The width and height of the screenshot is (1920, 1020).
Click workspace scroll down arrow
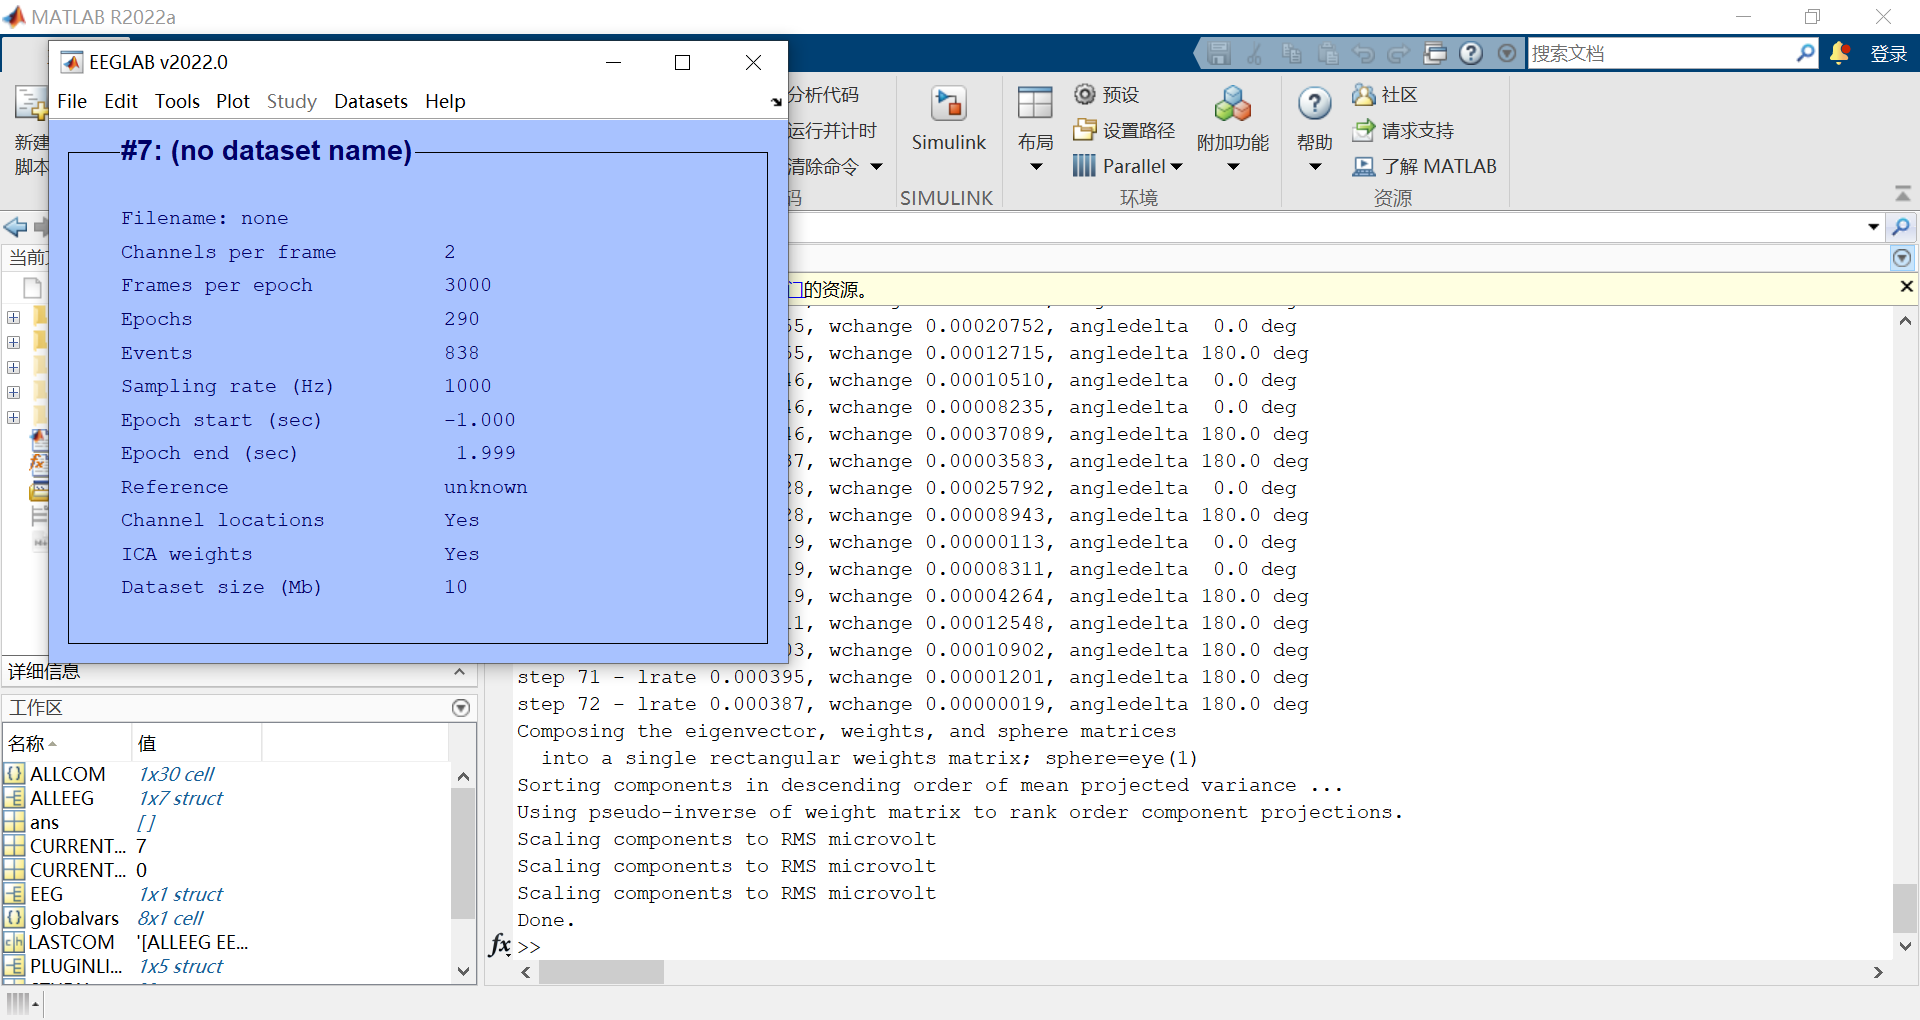pyautogui.click(x=463, y=970)
